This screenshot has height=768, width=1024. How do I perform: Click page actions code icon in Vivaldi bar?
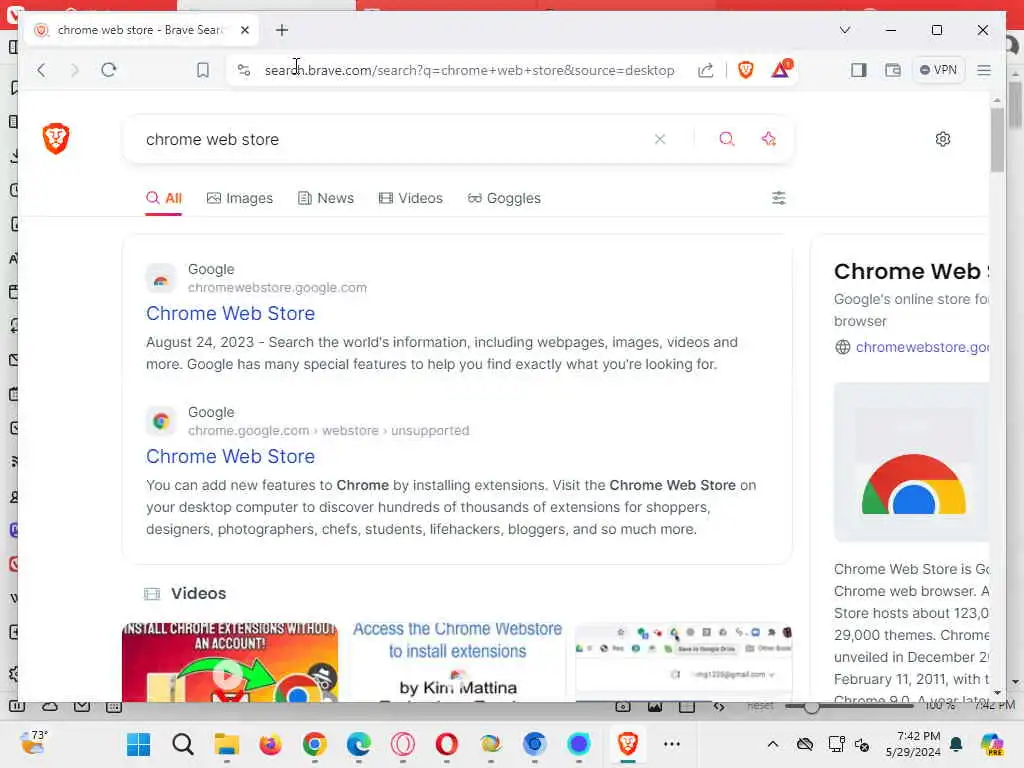click(718, 706)
